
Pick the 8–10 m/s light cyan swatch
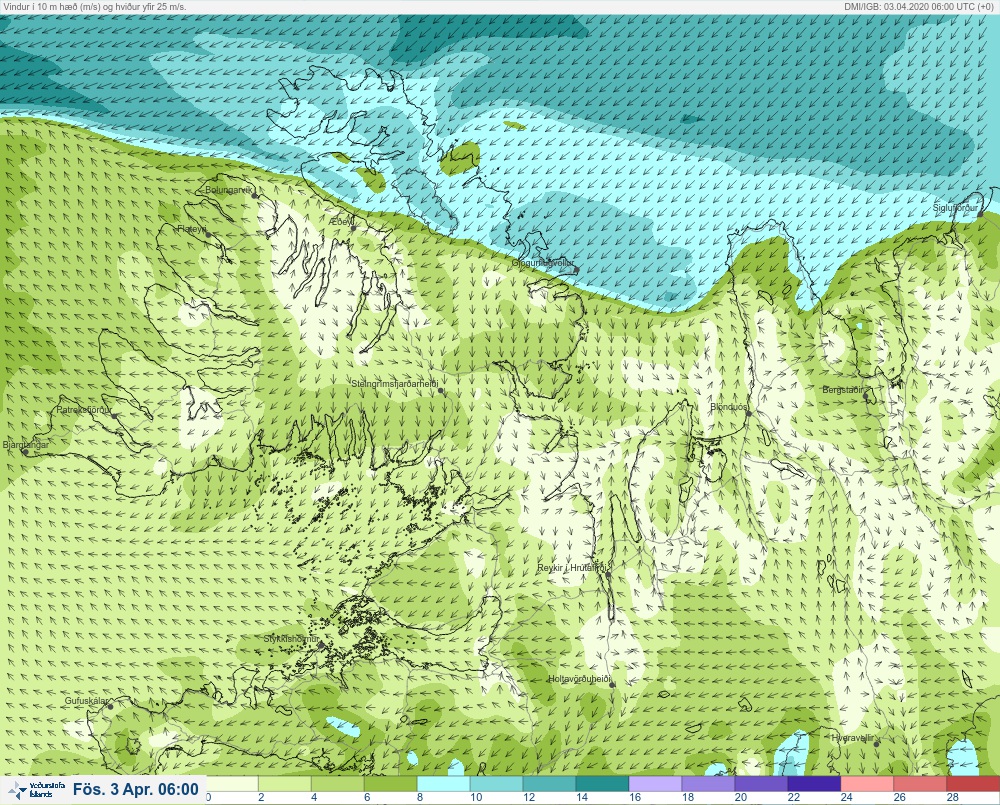(443, 783)
